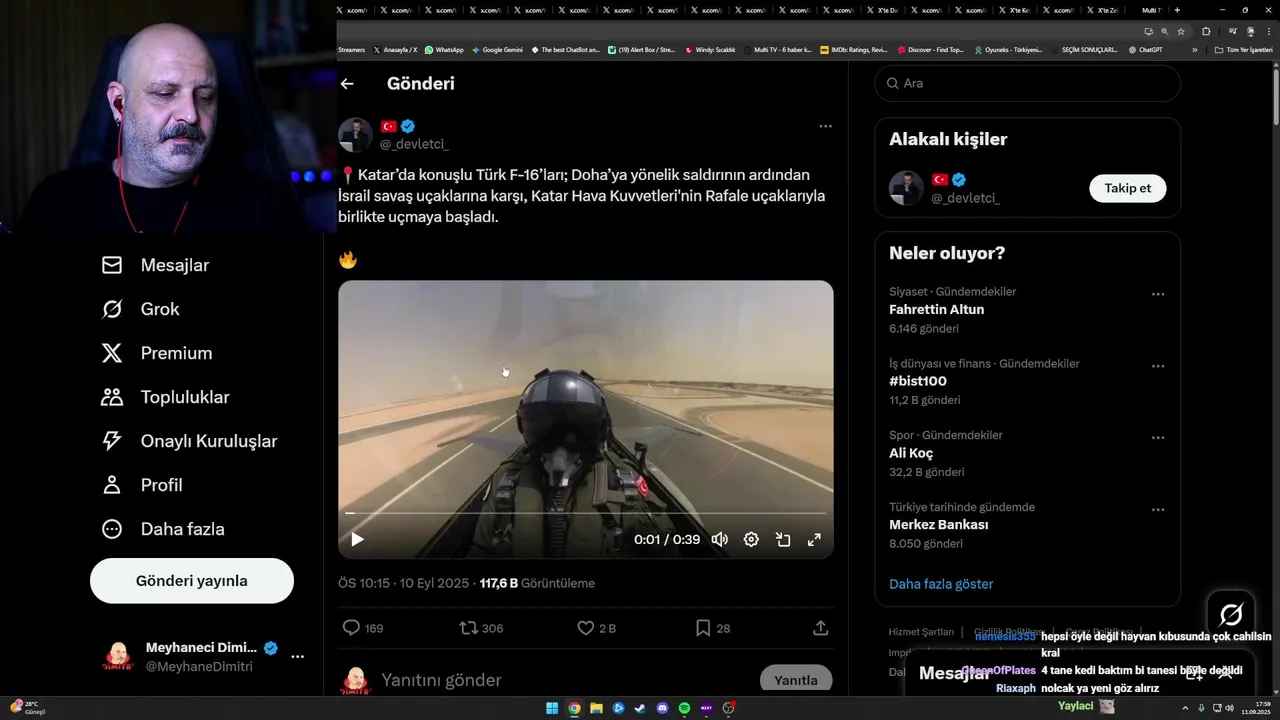Open the Premium page
Viewport: 1280px width, 720px height.
(157, 353)
